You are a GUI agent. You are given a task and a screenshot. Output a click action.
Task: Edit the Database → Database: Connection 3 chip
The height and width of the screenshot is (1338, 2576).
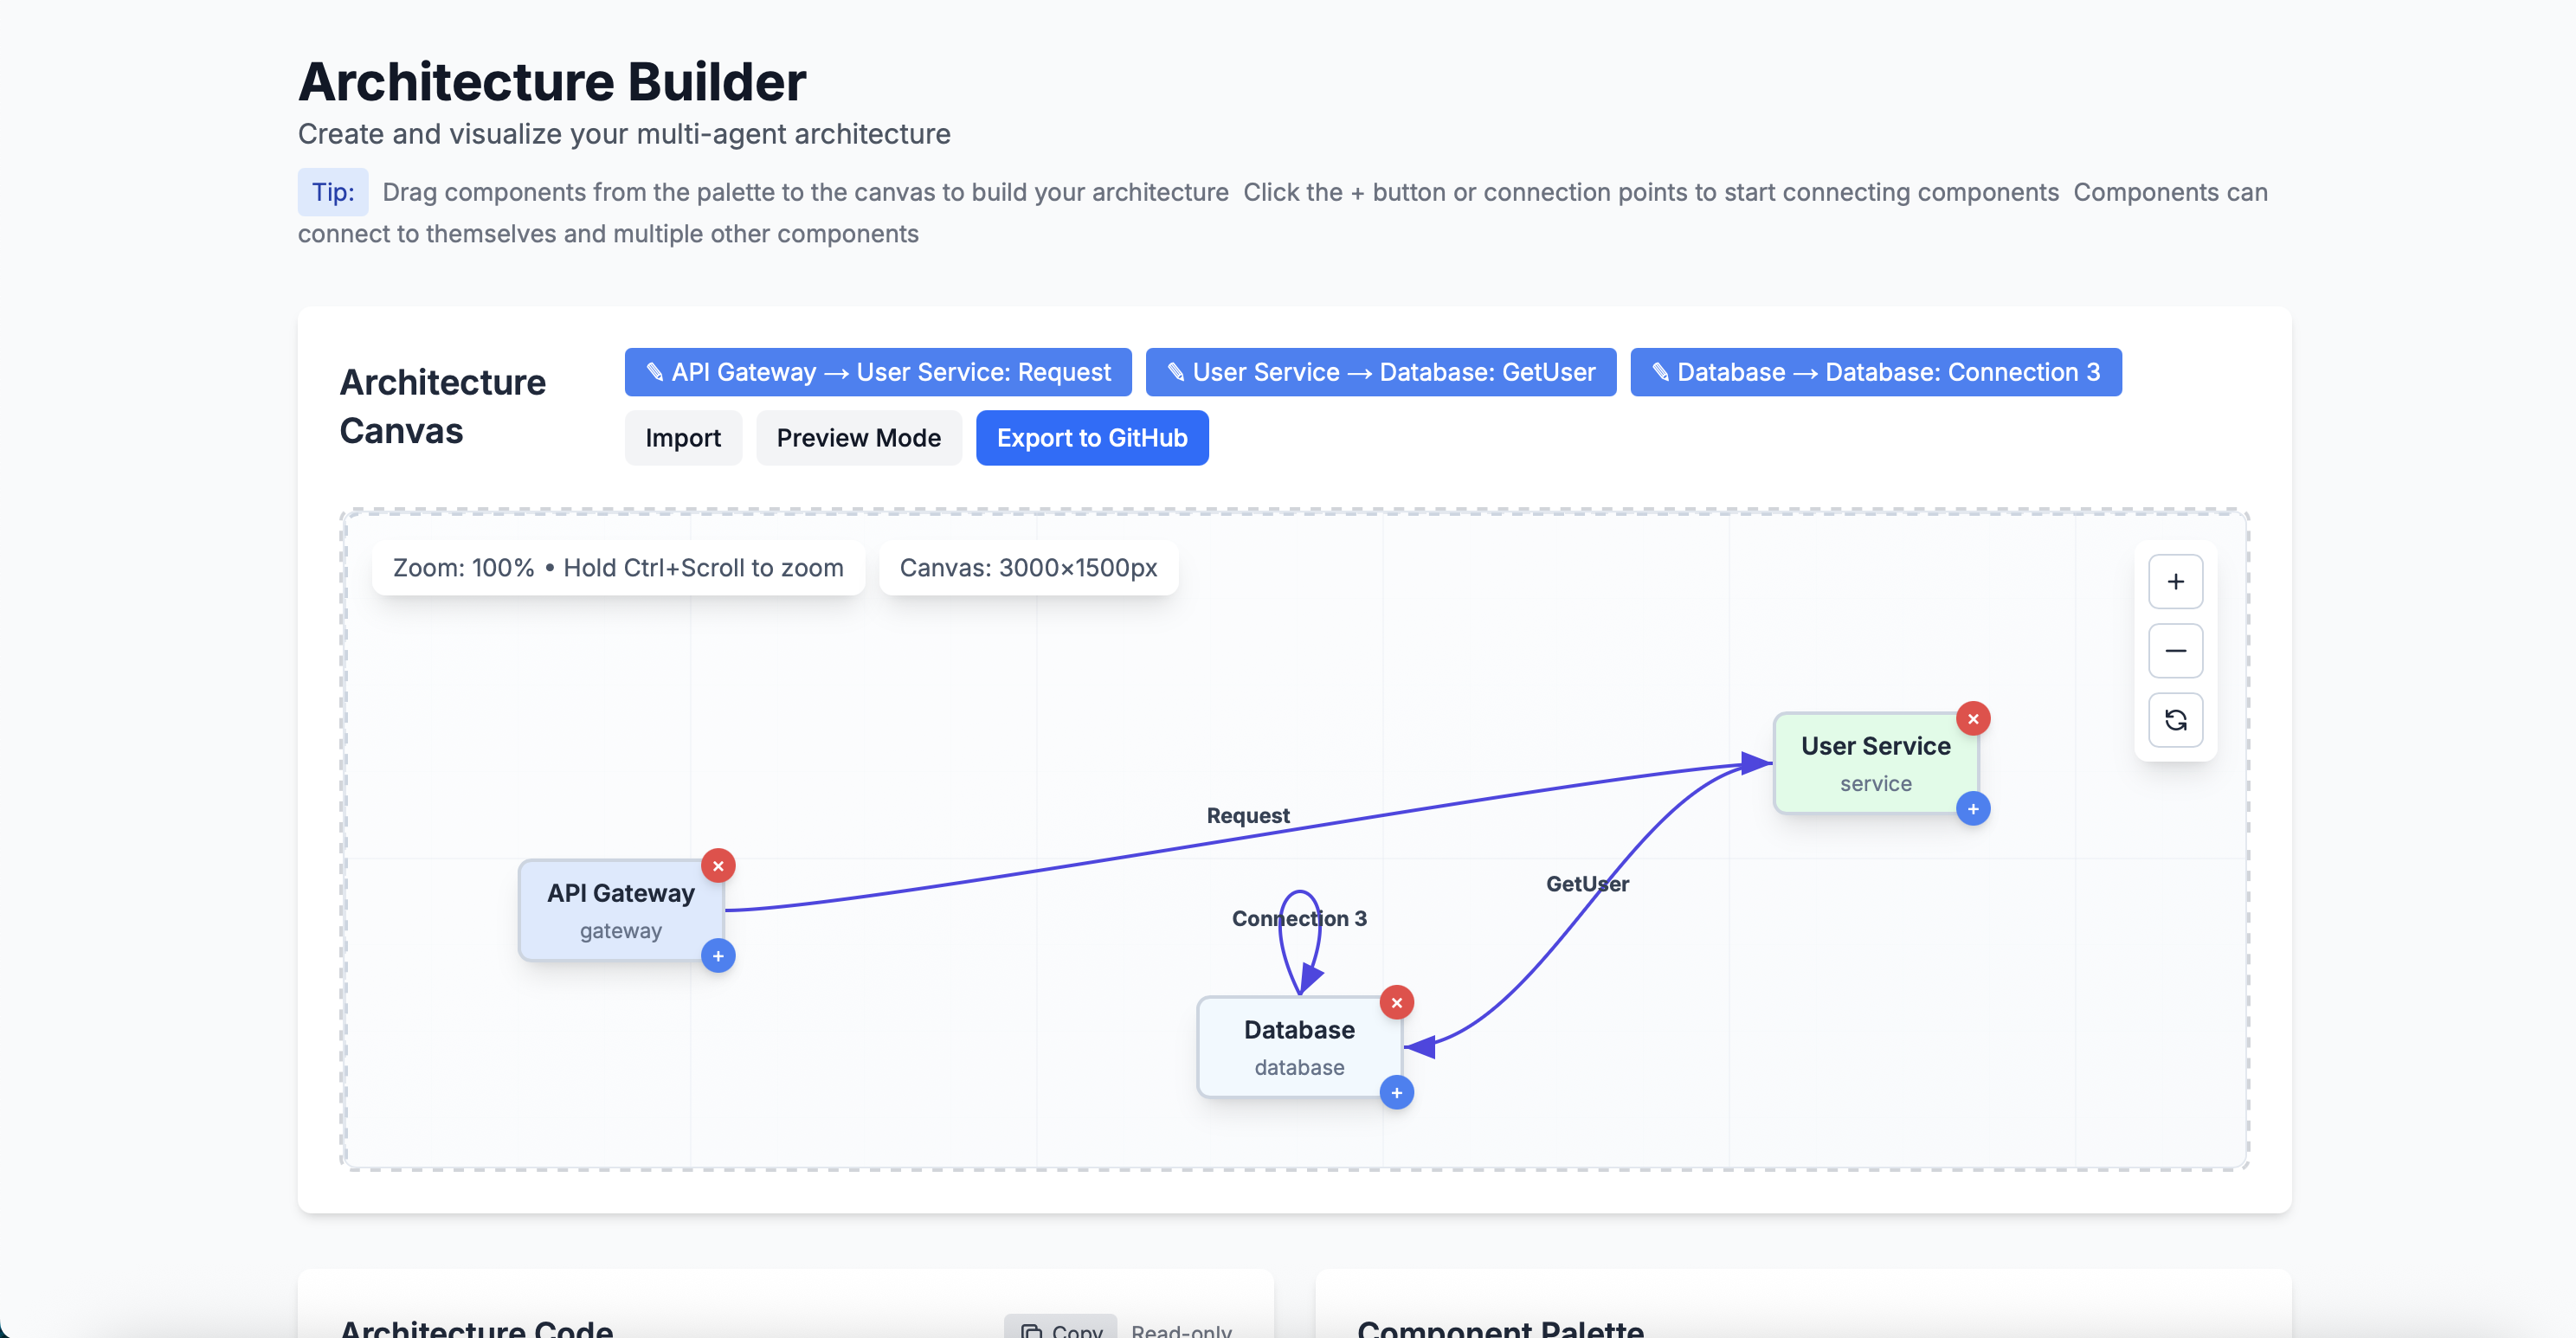coord(1876,372)
